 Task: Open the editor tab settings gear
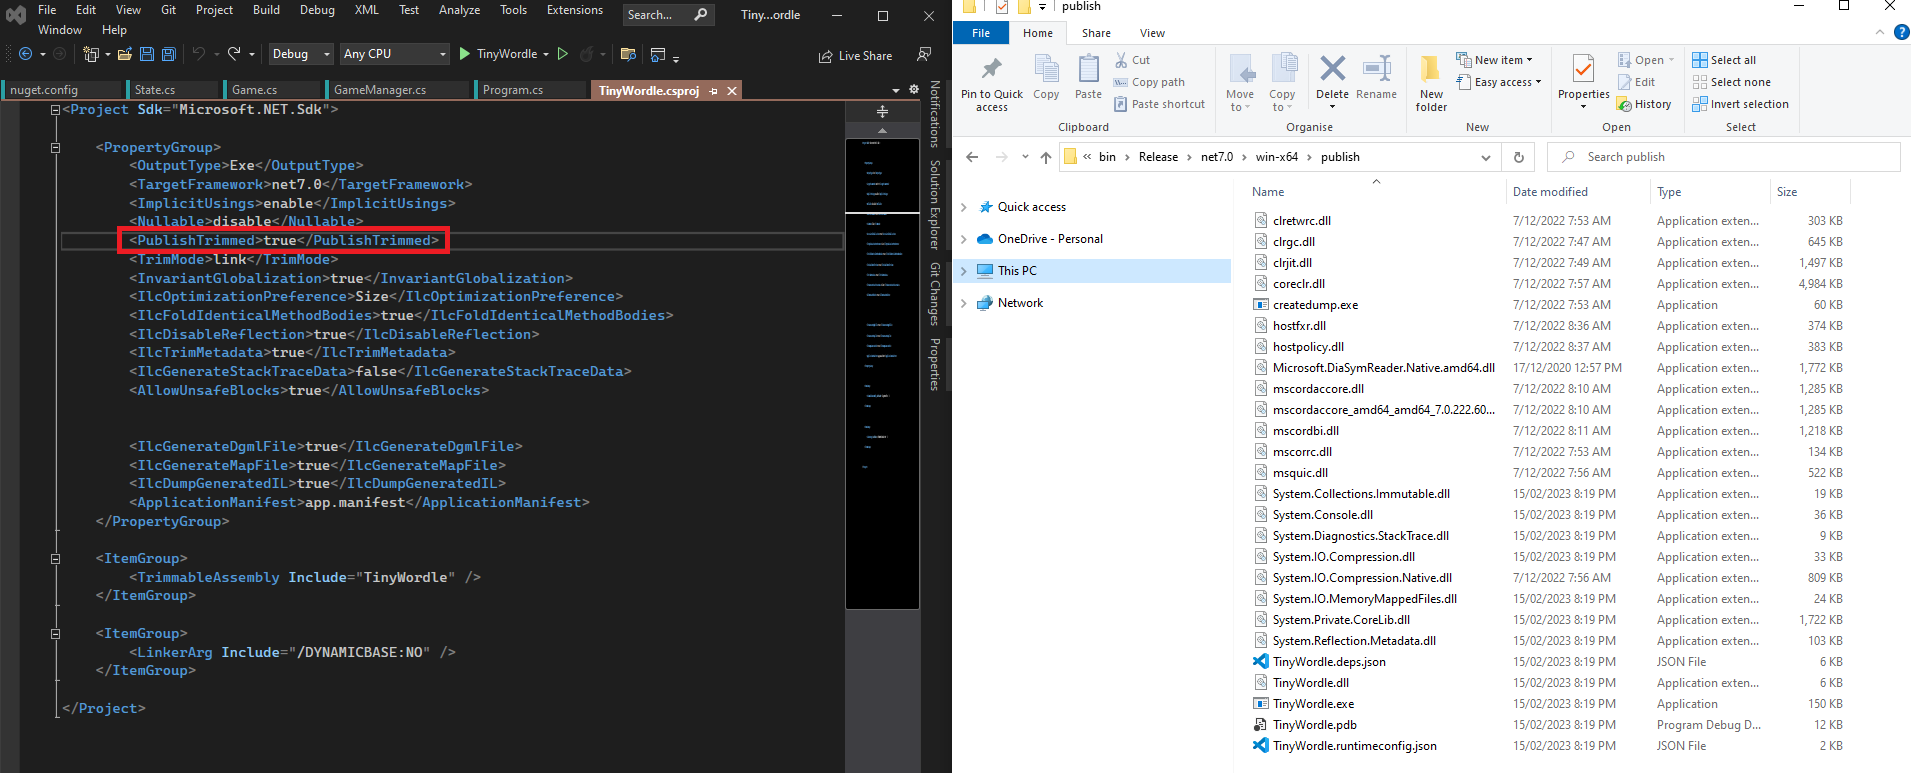click(x=913, y=90)
